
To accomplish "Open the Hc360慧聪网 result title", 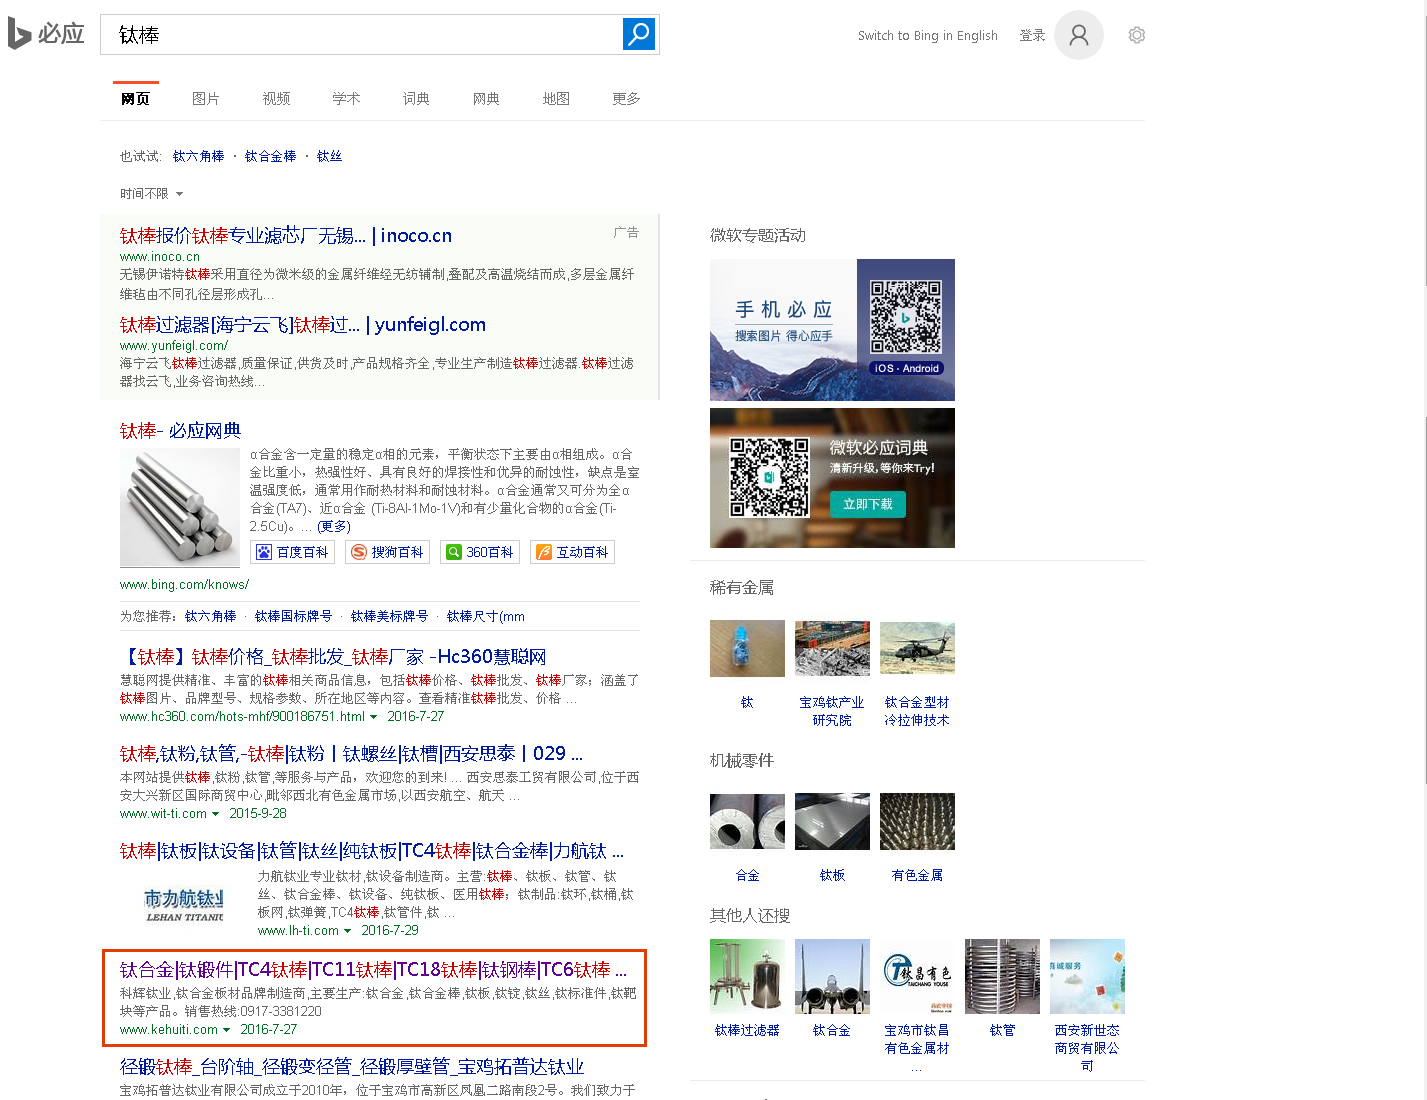I will click(333, 657).
